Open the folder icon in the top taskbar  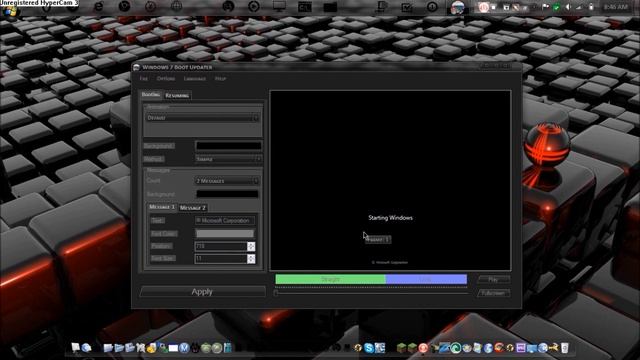[330, 7]
